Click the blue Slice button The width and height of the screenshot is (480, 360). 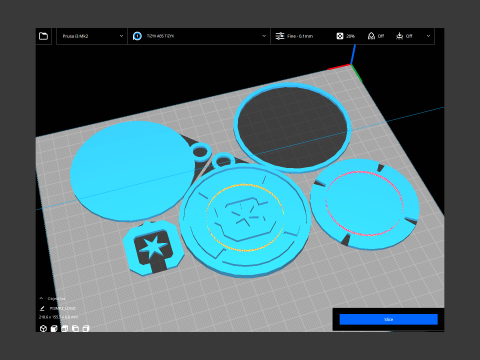point(389,319)
